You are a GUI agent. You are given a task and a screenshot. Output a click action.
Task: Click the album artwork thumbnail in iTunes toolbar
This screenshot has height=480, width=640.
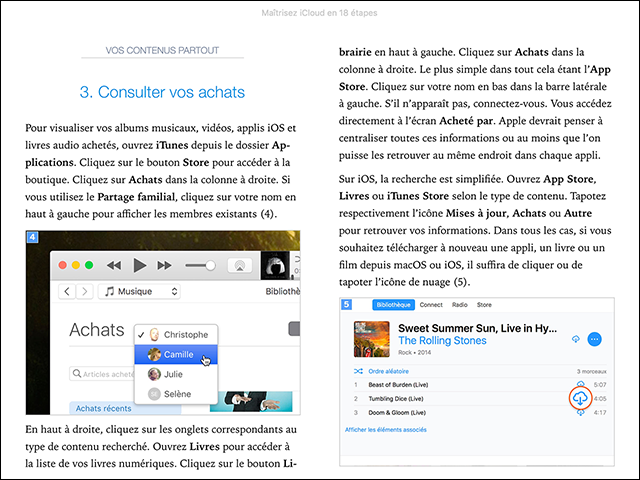click(x=275, y=266)
